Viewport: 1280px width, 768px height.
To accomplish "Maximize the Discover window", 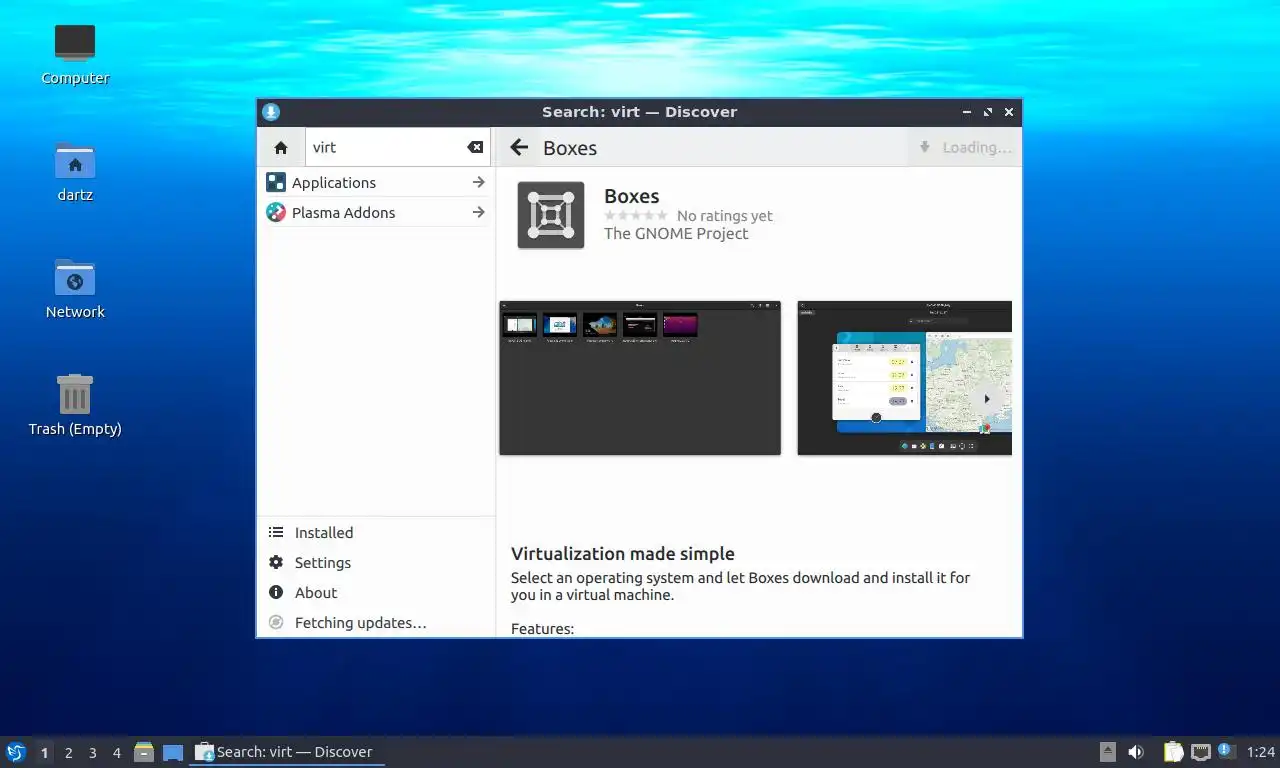I will tap(988, 112).
